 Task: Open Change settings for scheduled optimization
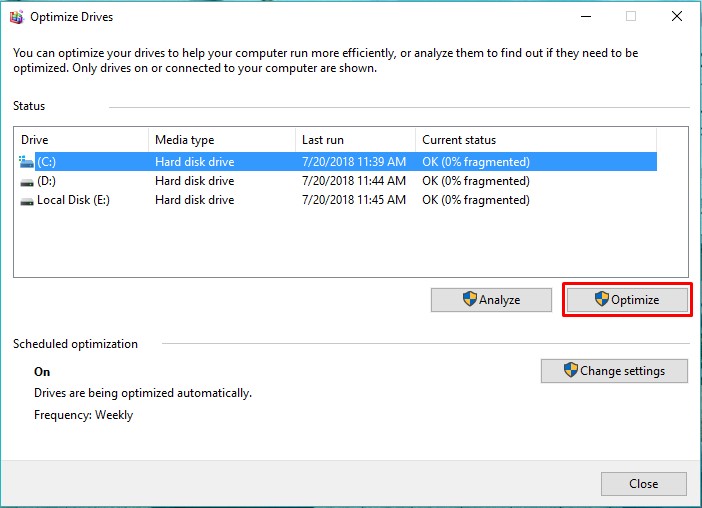click(x=614, y=371)
